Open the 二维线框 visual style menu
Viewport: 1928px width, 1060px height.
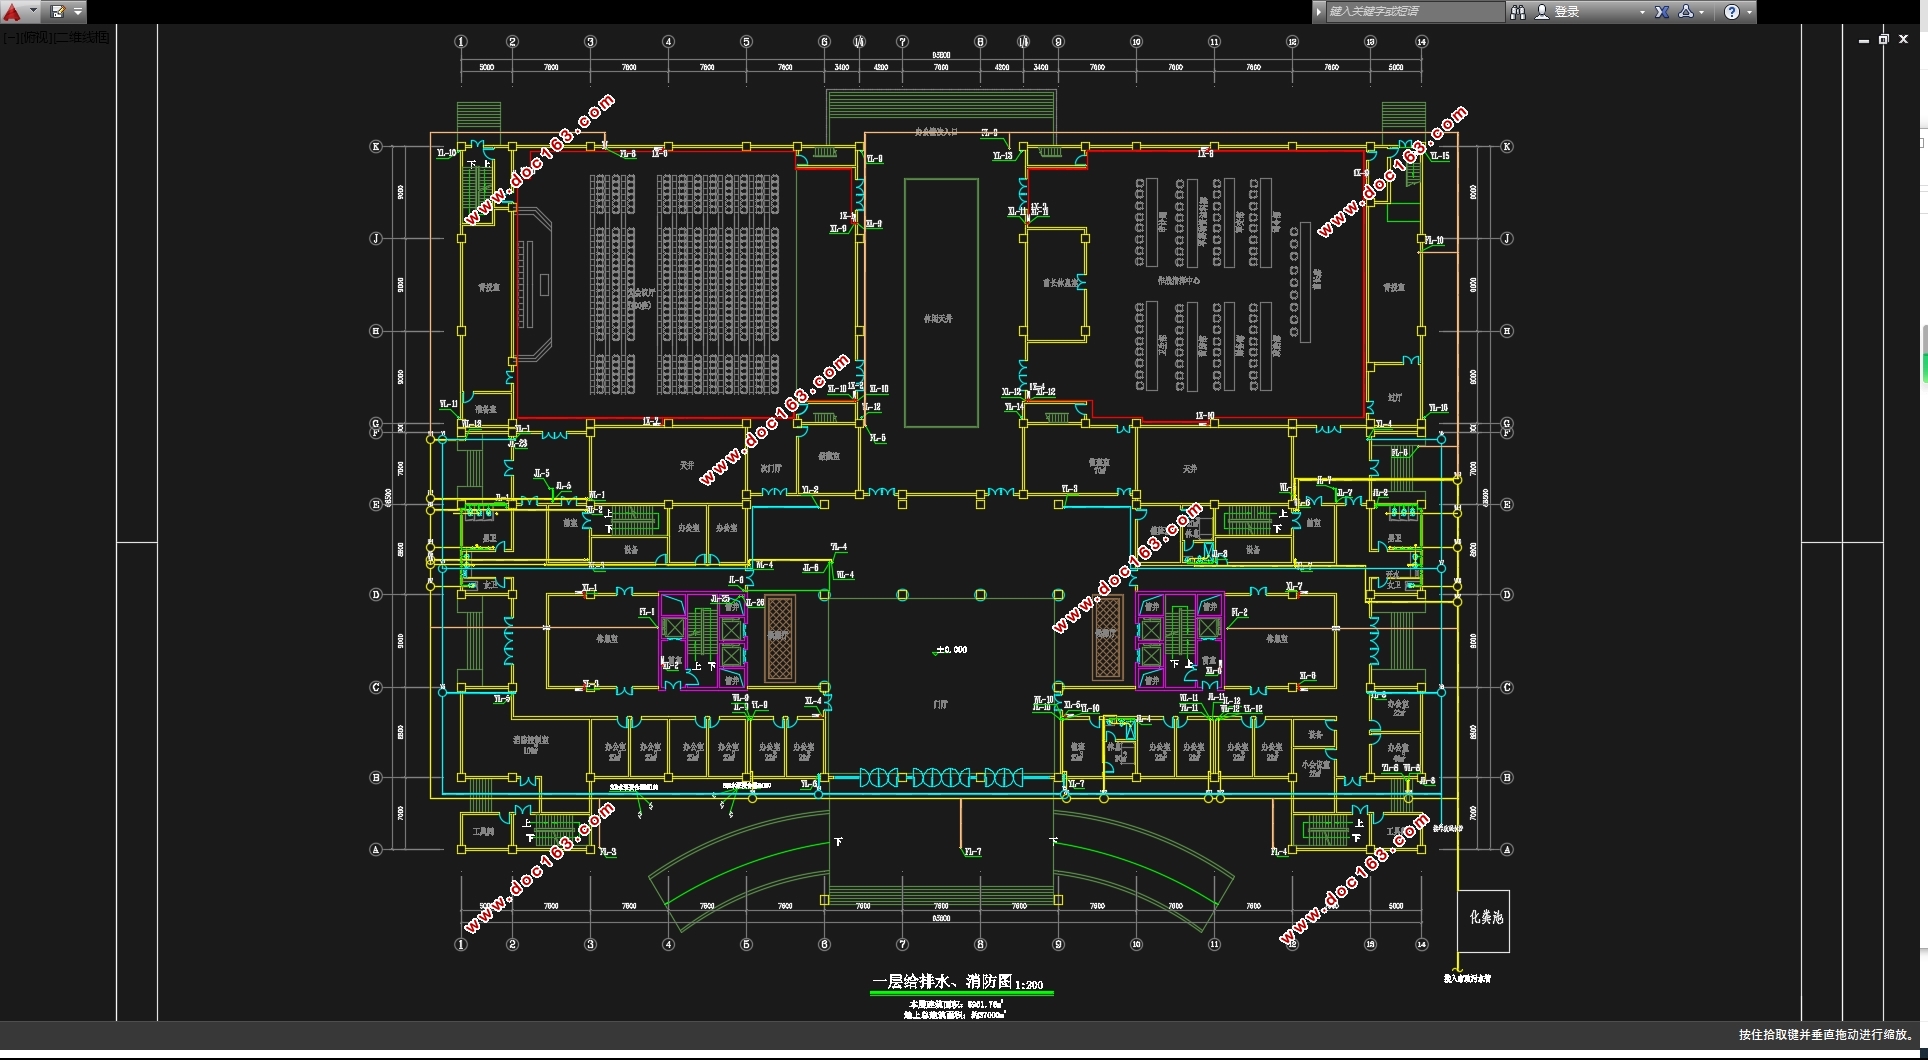coord(83,37)
